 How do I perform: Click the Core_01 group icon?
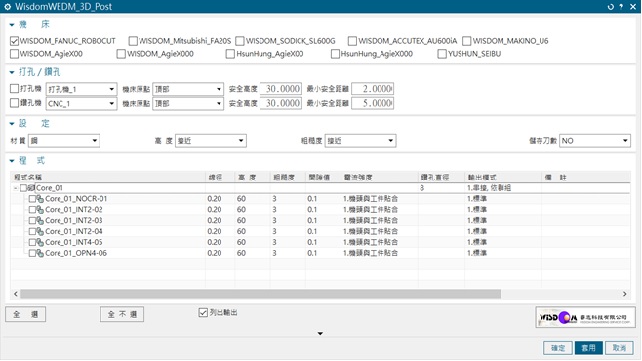31,188
